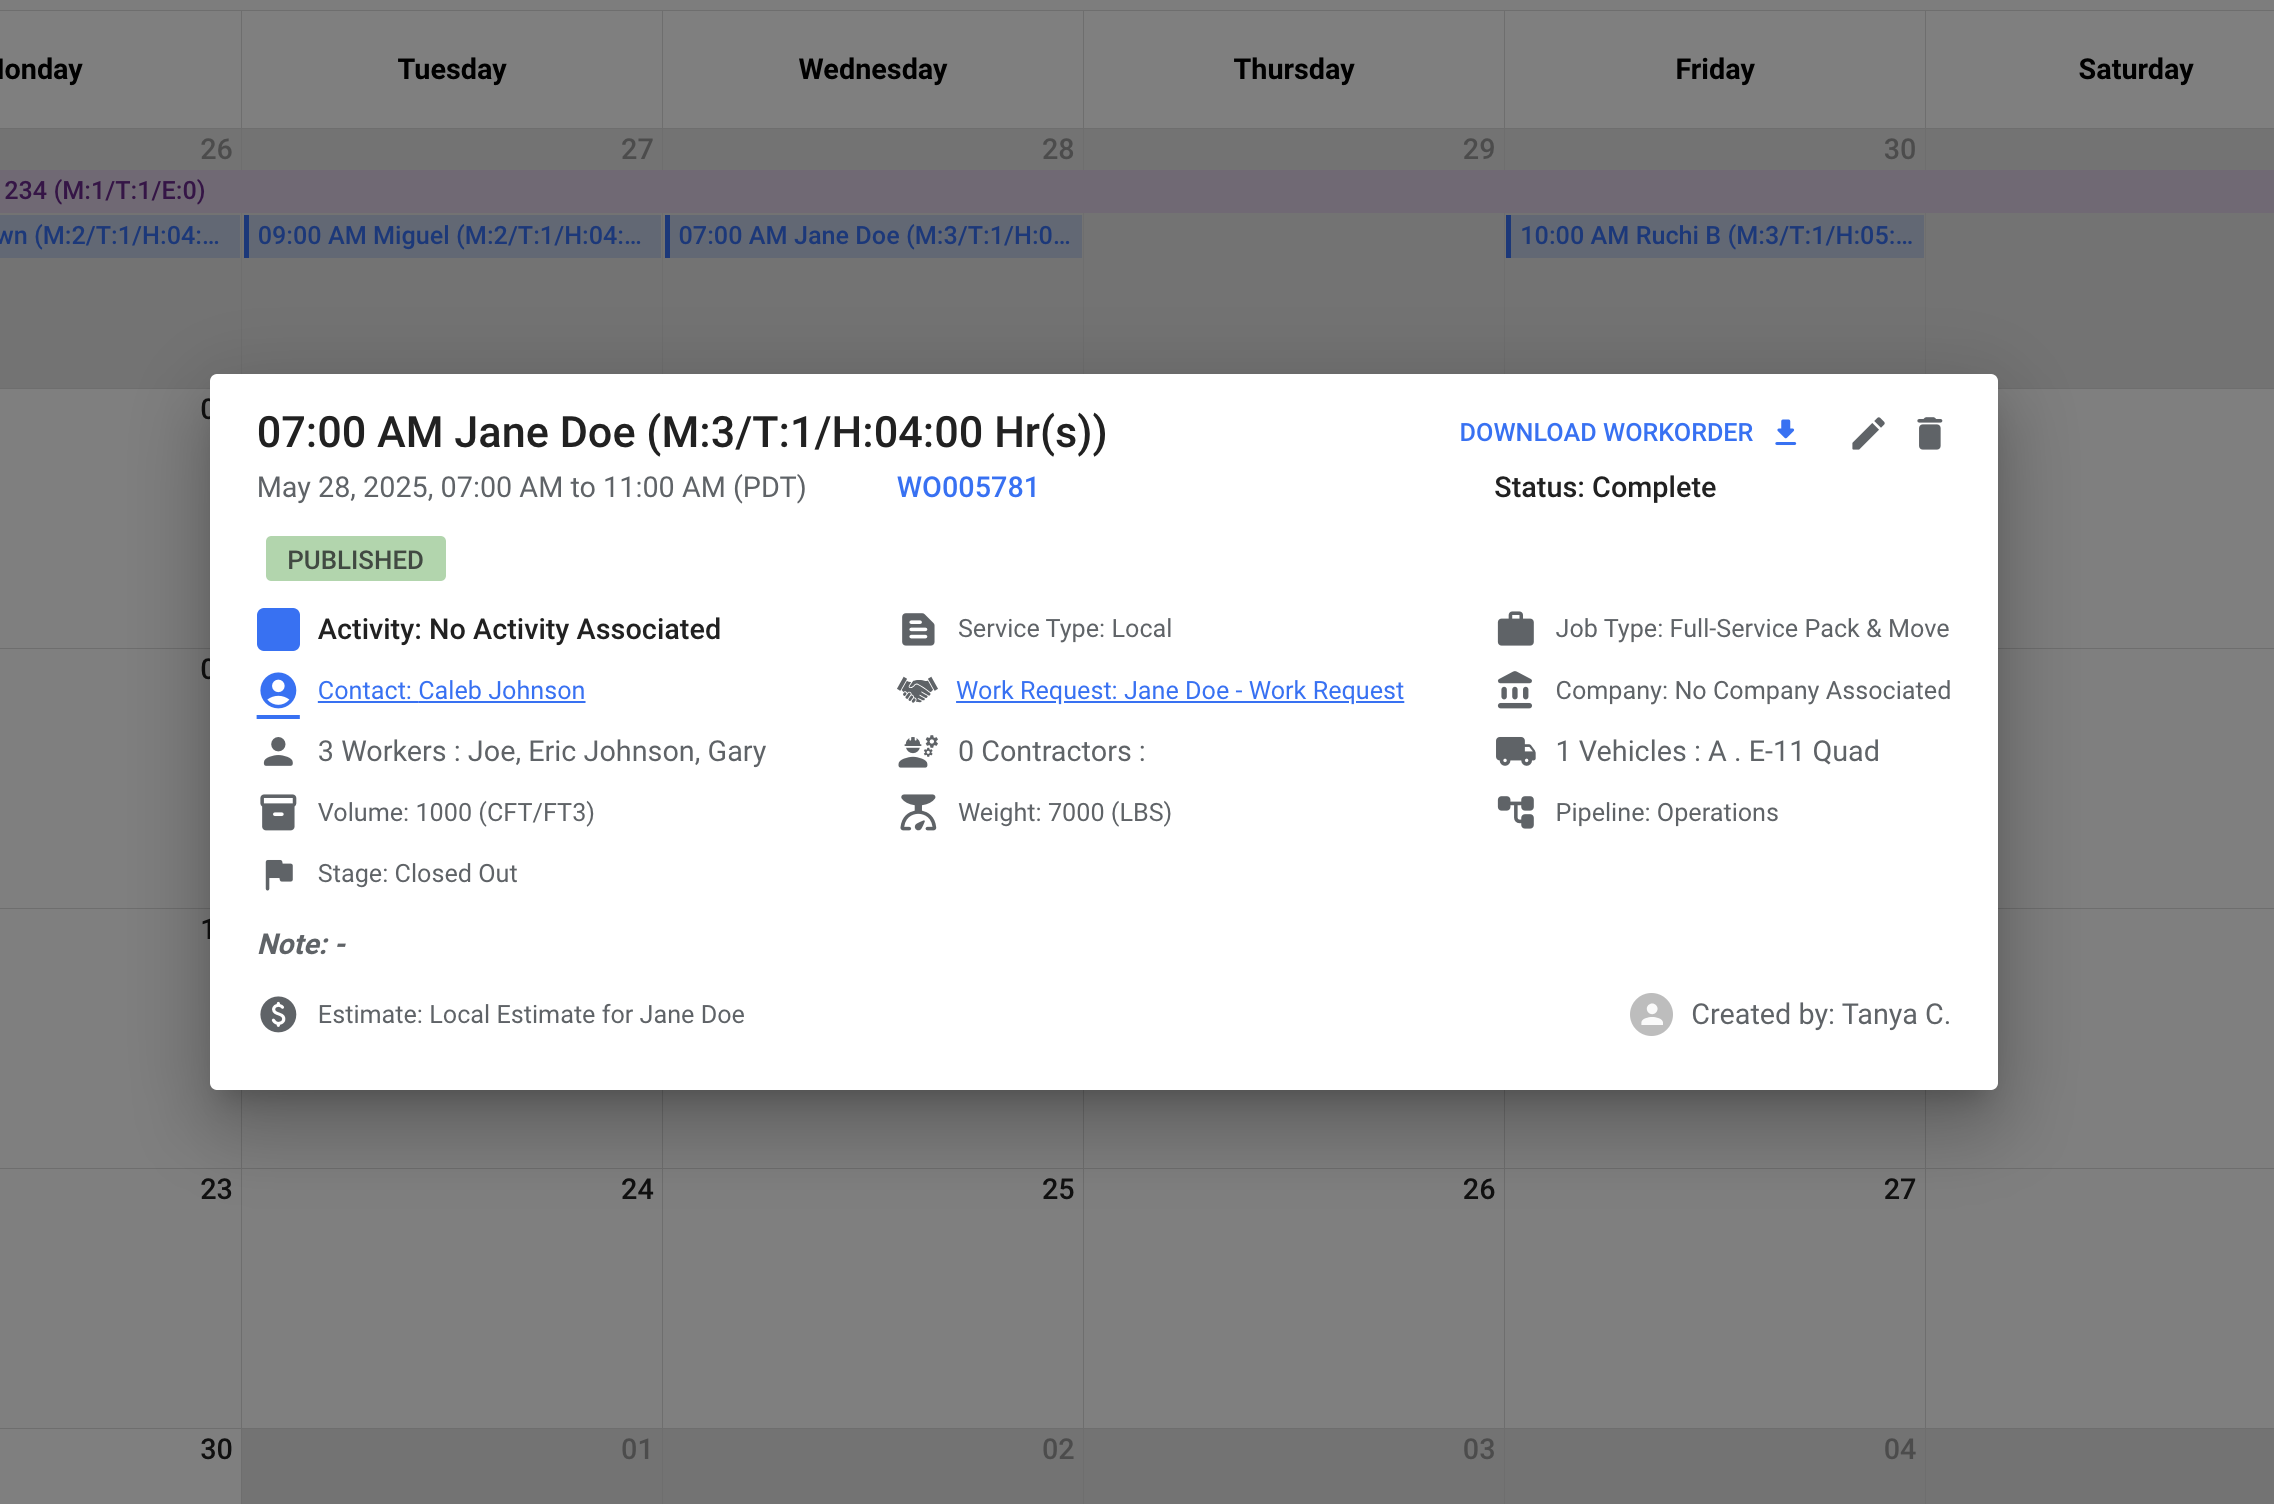Click the pencil edit icon
The width and height of the screenshot is (2274, 1504).
[x=1867, y=434]
